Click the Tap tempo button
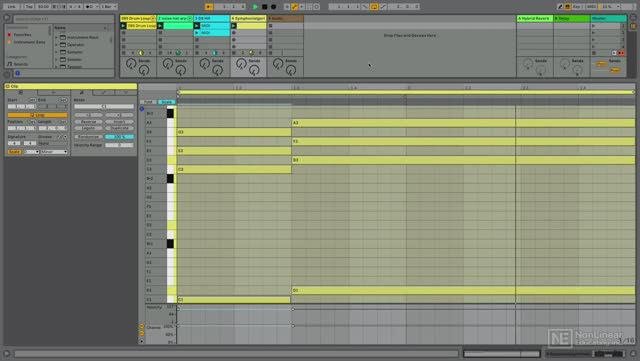Viewport: 640px width, 361px height. [x=29, y=7]
